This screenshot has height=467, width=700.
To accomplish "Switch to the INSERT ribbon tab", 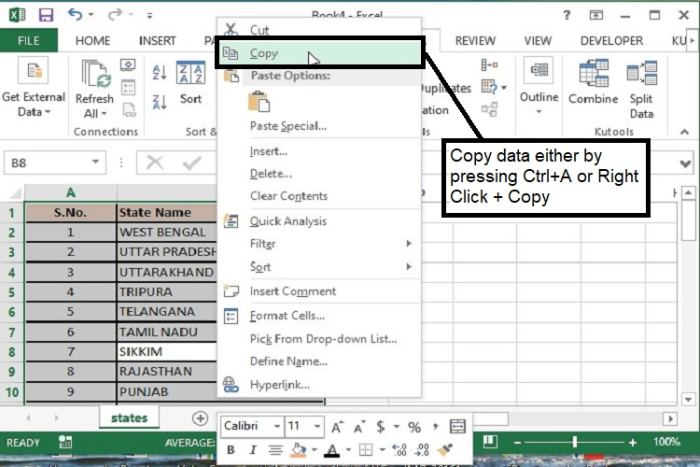I will (157, 41).
